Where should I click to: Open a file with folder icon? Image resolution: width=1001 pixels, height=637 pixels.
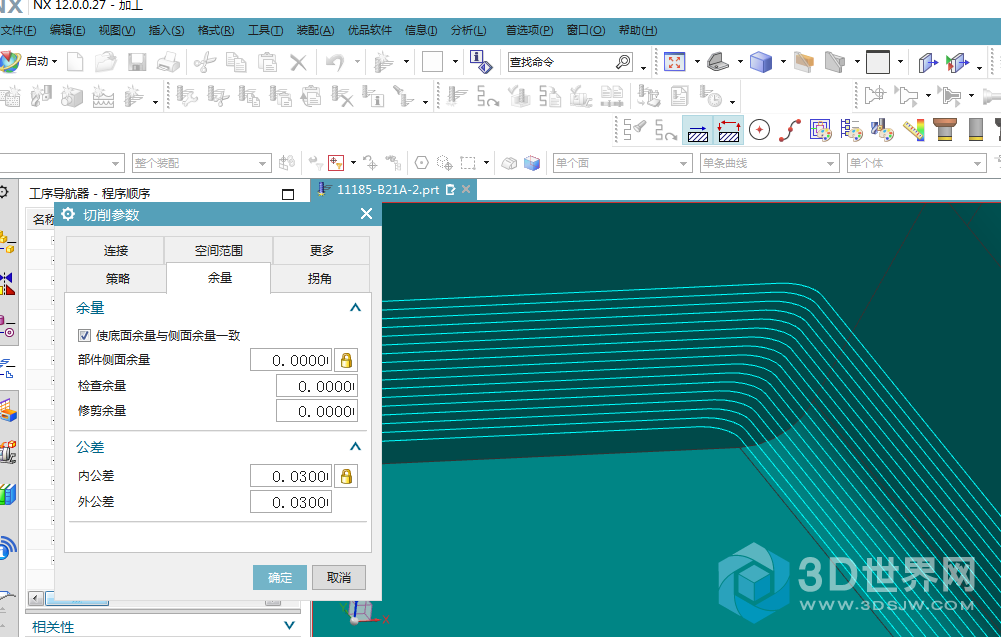(105, 62)
